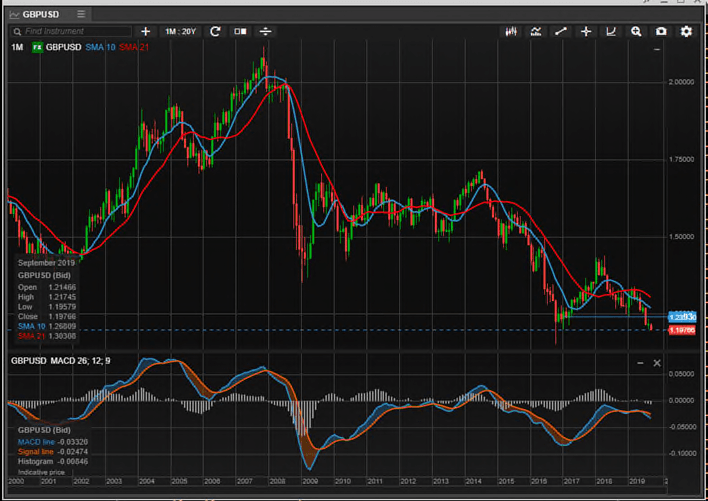The image size is (708, 501).
Task: Click the zoom magnifier icon
Action: coord(636,31)
